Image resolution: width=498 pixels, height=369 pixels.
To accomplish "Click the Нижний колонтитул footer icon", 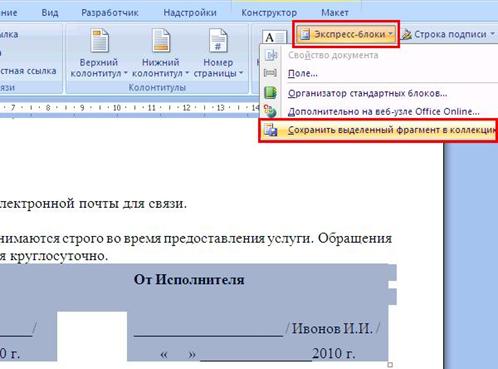I will [x=161, y=41].
